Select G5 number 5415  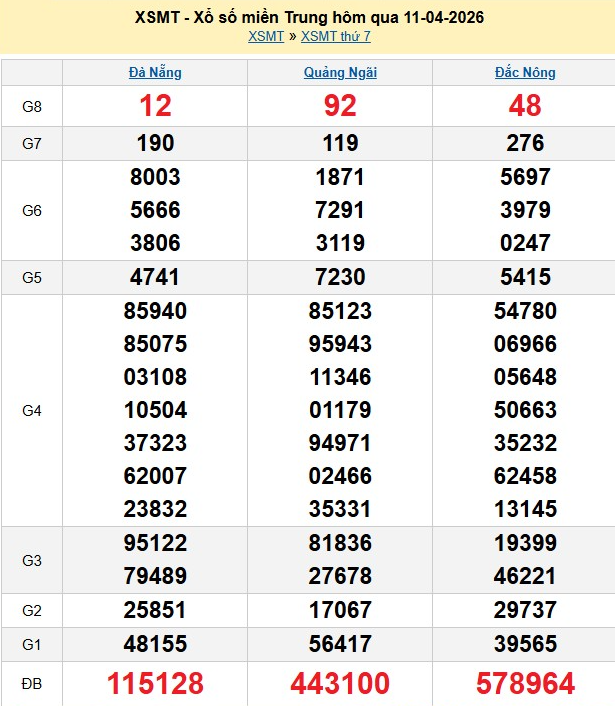pyautogui.click(x=525, y=277)
